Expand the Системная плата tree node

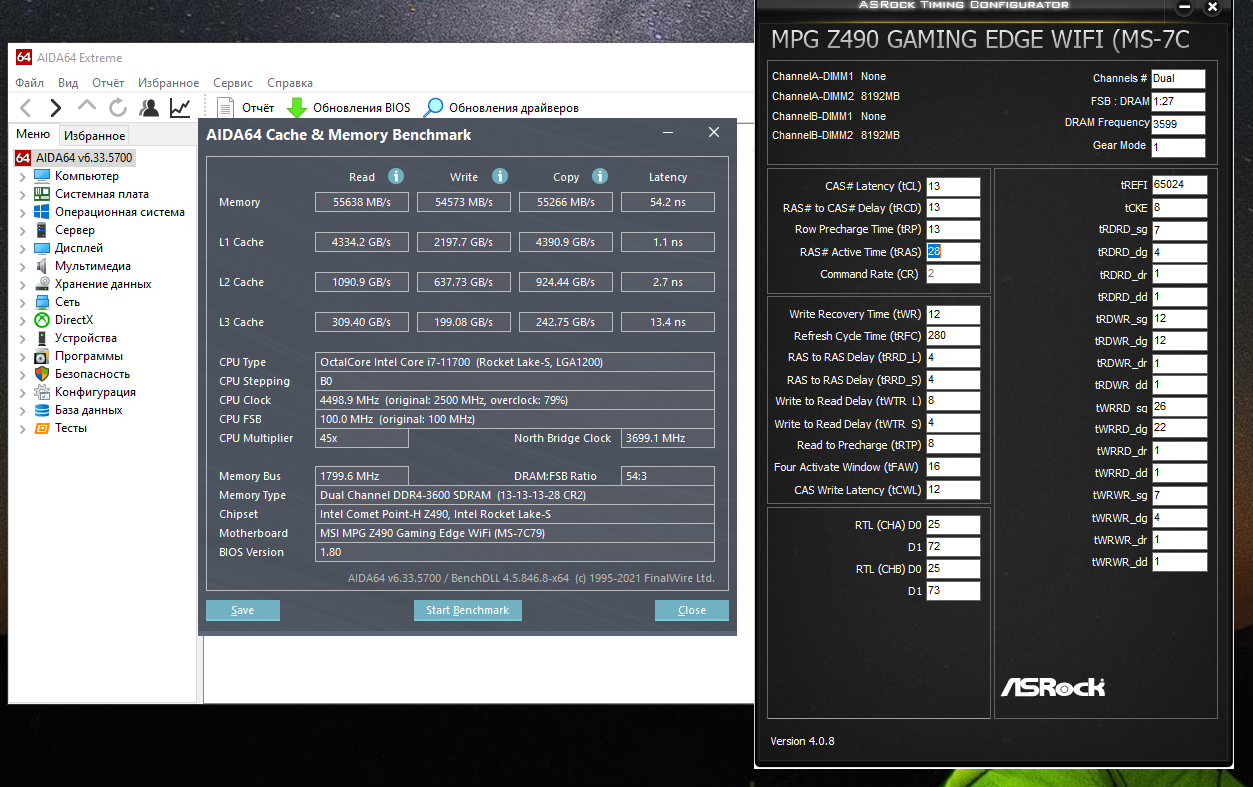click(x=23, y=194)
